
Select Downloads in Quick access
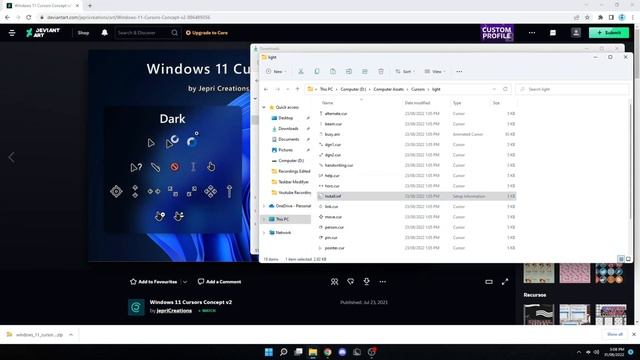[x=289, y=129]
